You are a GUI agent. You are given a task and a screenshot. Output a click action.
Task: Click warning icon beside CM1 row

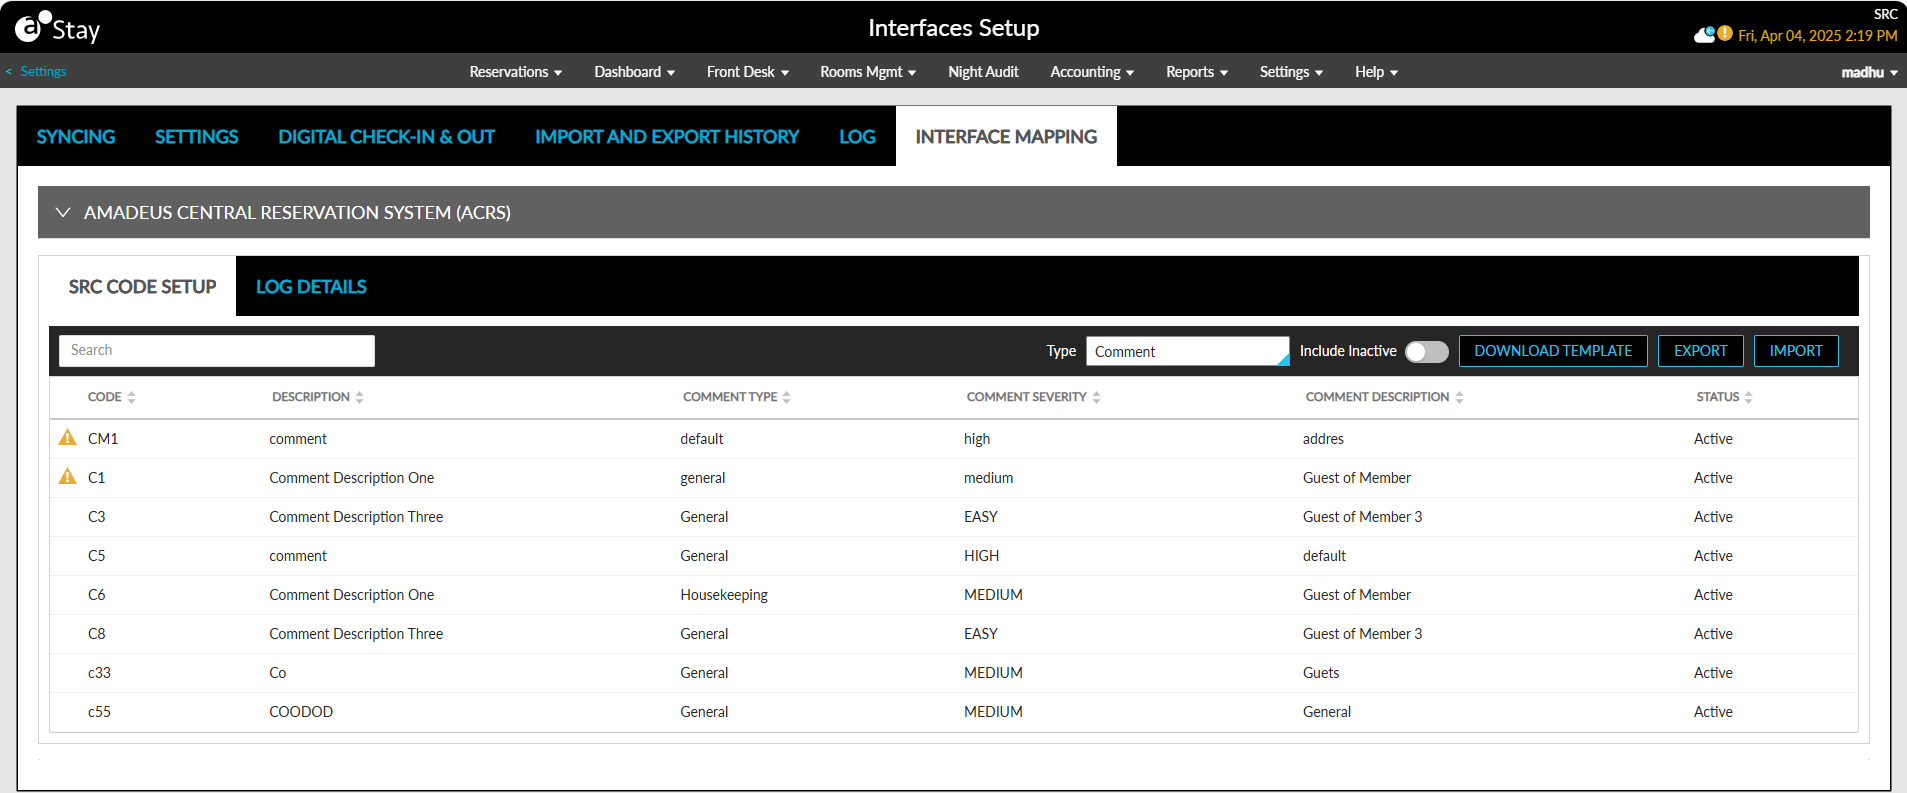point(67,438)
